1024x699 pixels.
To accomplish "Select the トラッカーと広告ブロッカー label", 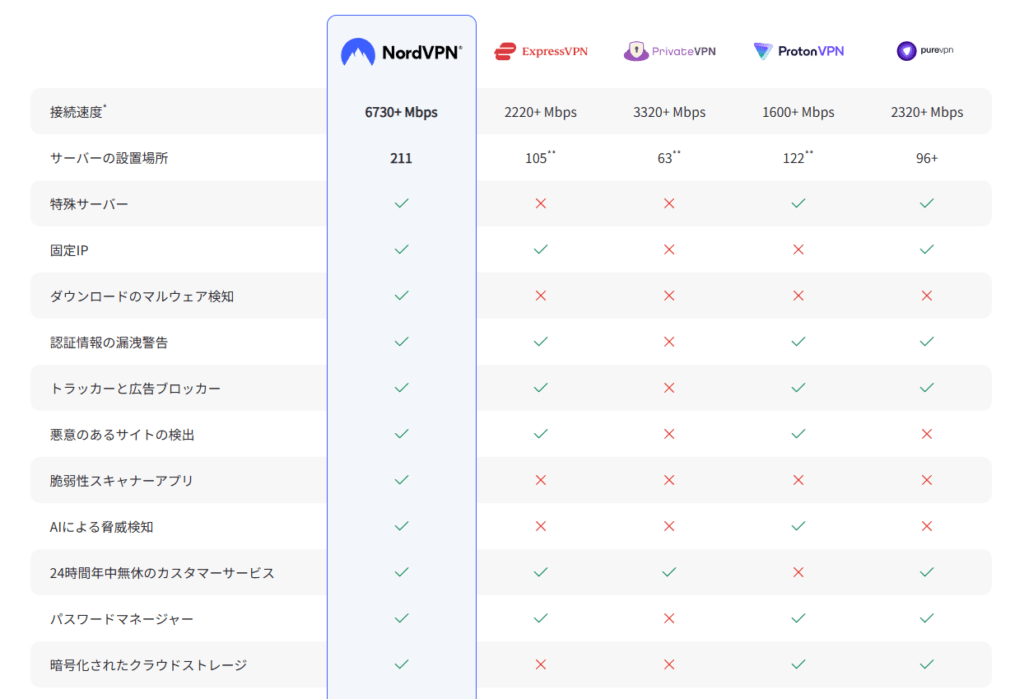I will [135, 389].
